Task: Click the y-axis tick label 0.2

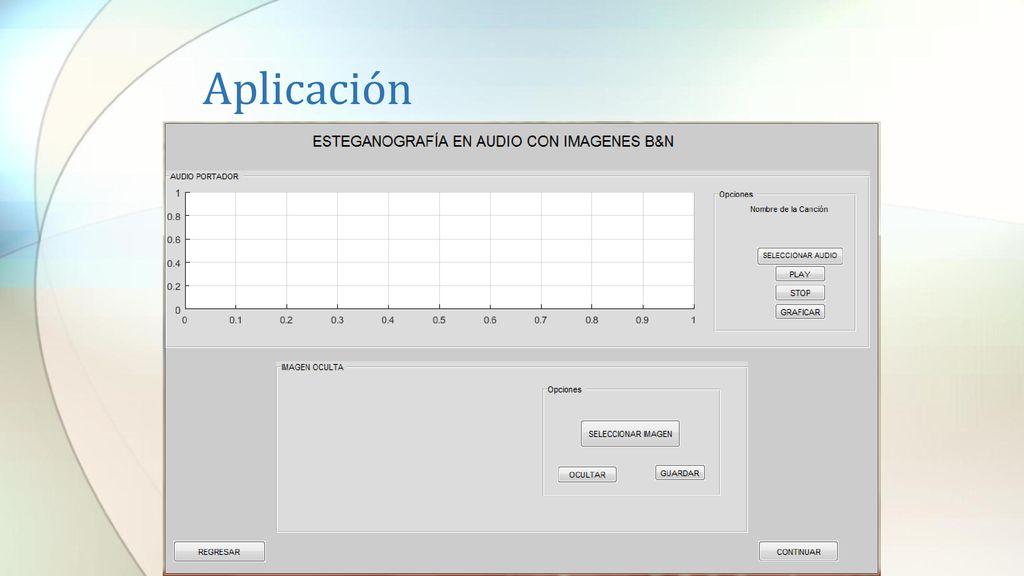Action: [x=173, y=286]
